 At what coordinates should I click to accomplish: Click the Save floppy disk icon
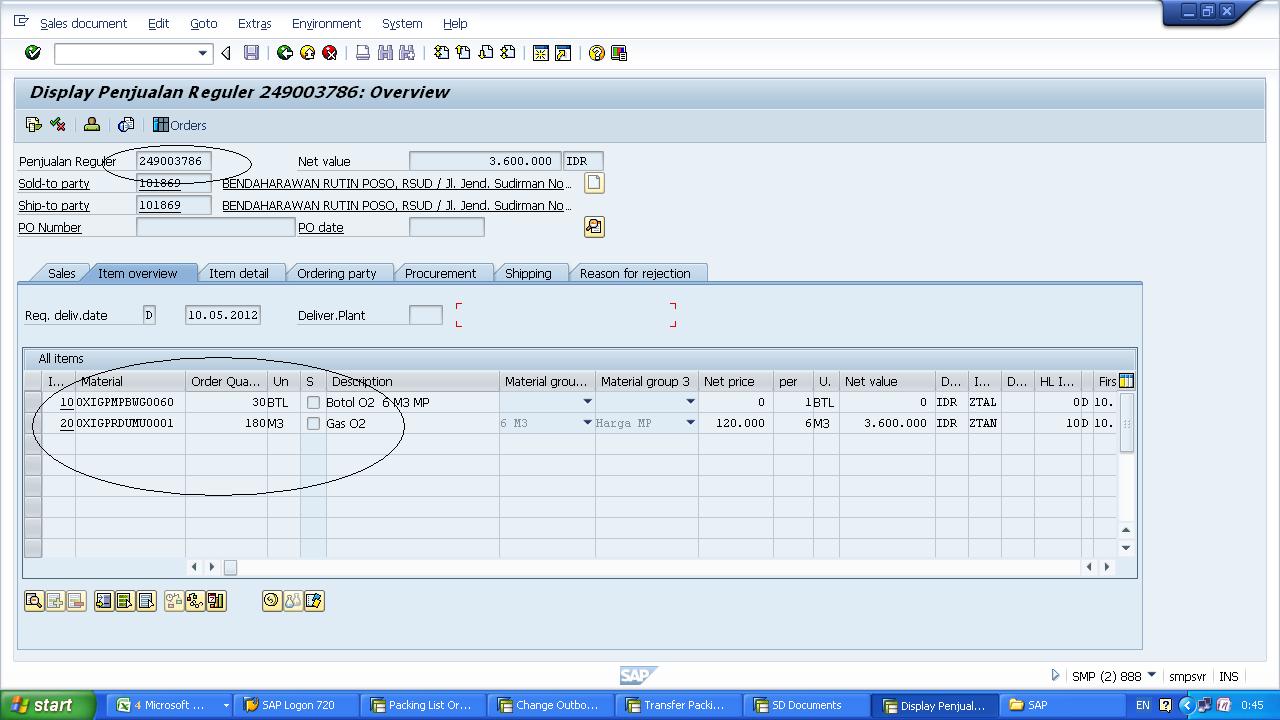[x=251, y=53]
